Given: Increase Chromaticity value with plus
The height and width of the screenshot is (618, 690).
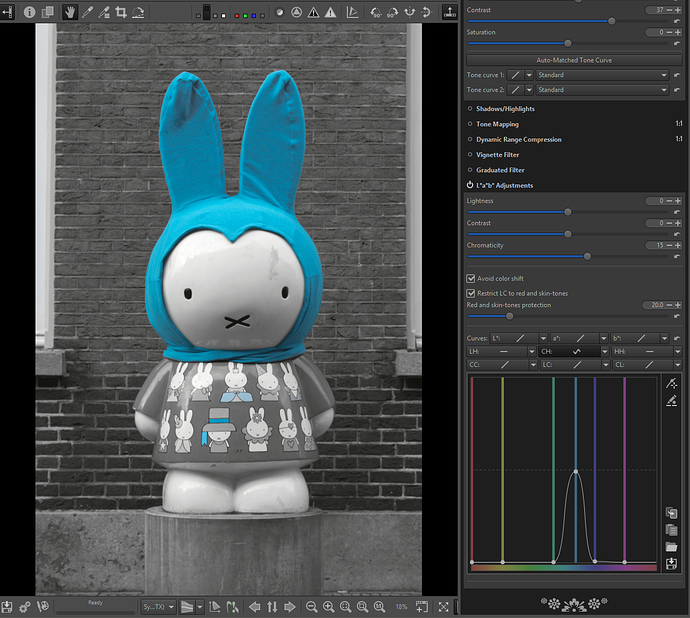Looking at the screenshot, I should point(678,245).
